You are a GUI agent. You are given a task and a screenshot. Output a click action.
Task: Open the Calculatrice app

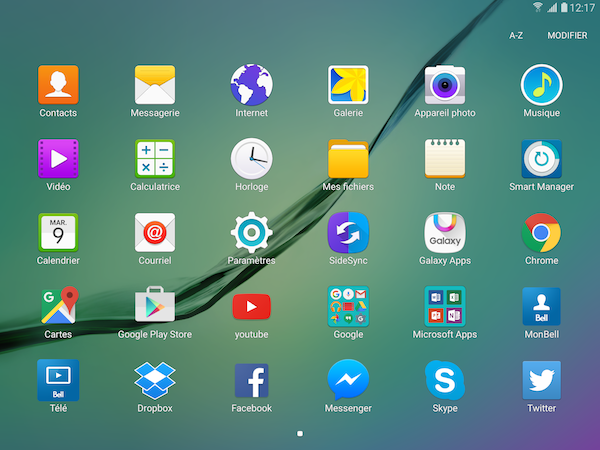tap(155, 158)
